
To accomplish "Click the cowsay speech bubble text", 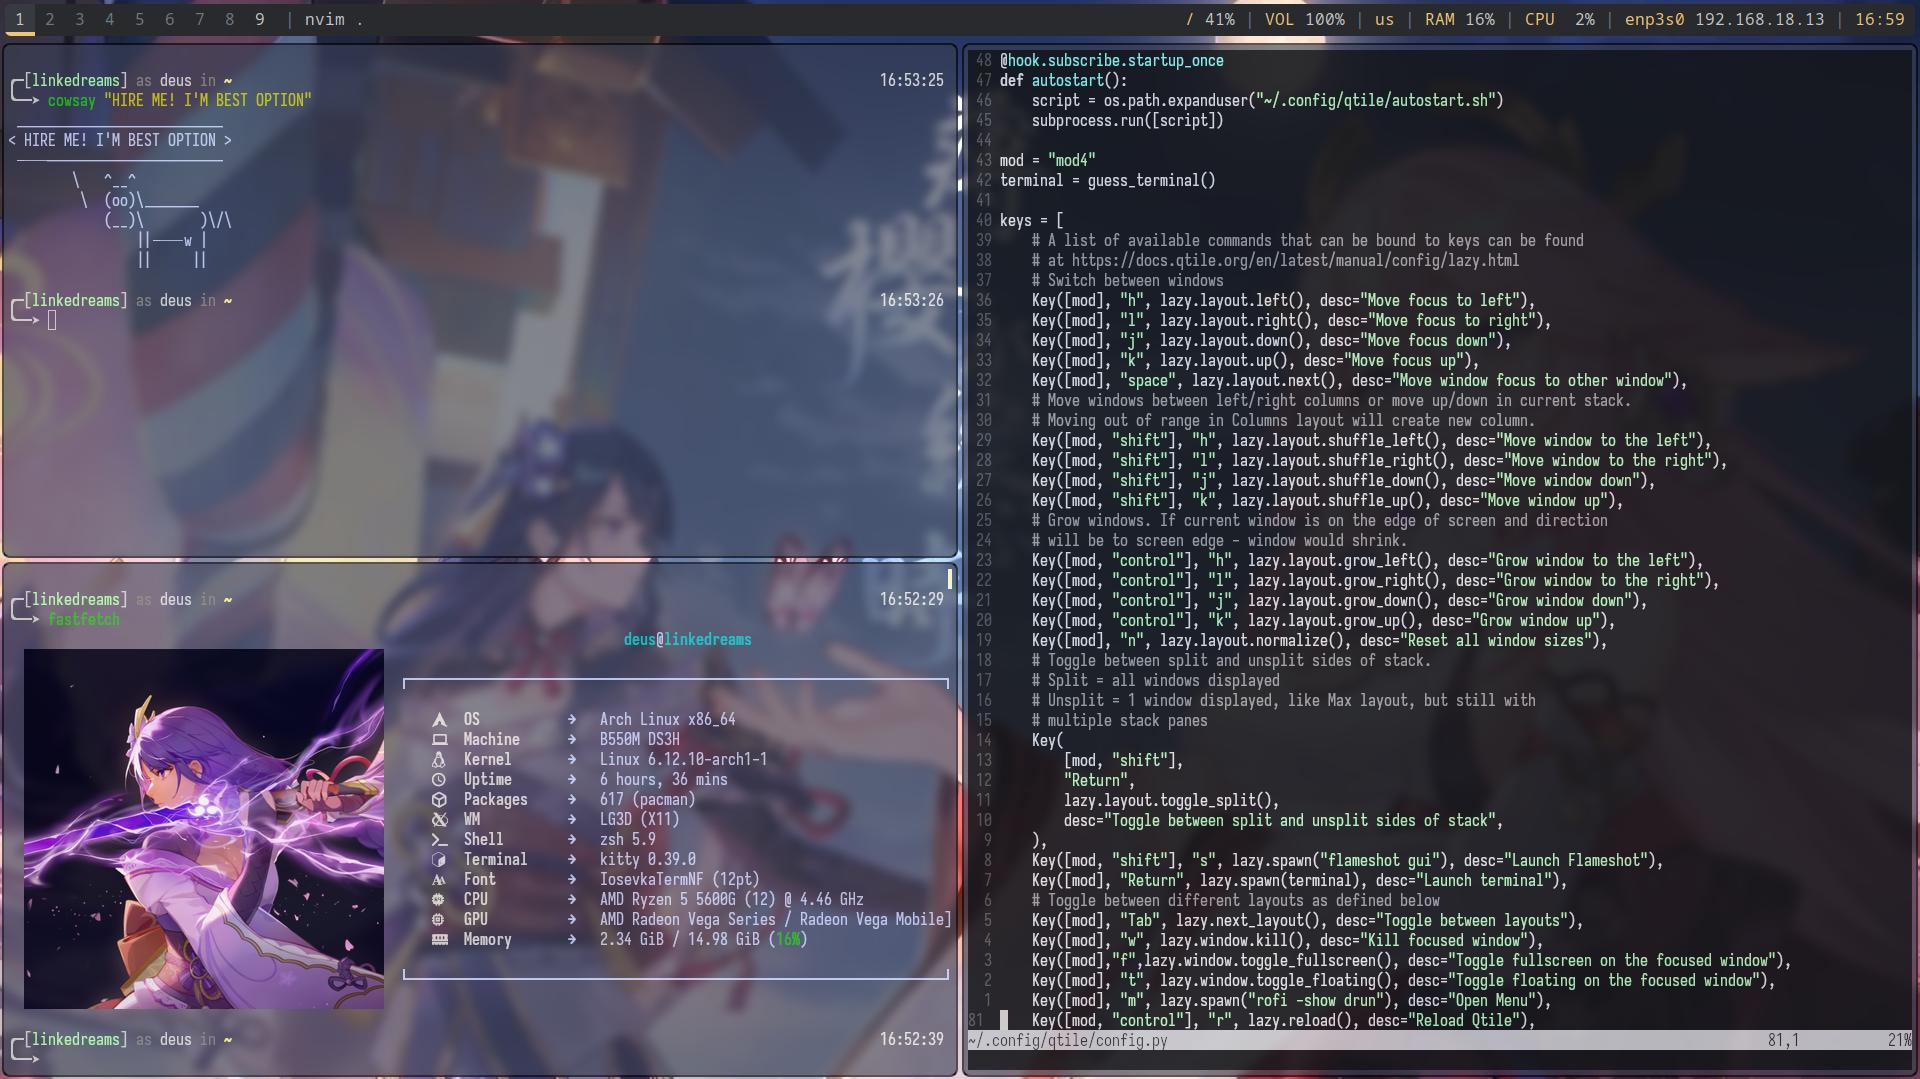I will (x=120, y=140).
